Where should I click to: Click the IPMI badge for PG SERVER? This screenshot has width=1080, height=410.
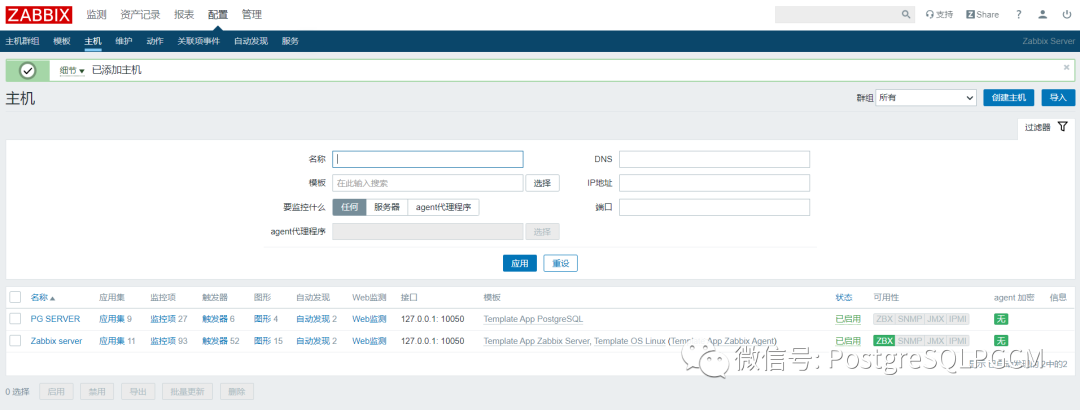tap(958, 319)
